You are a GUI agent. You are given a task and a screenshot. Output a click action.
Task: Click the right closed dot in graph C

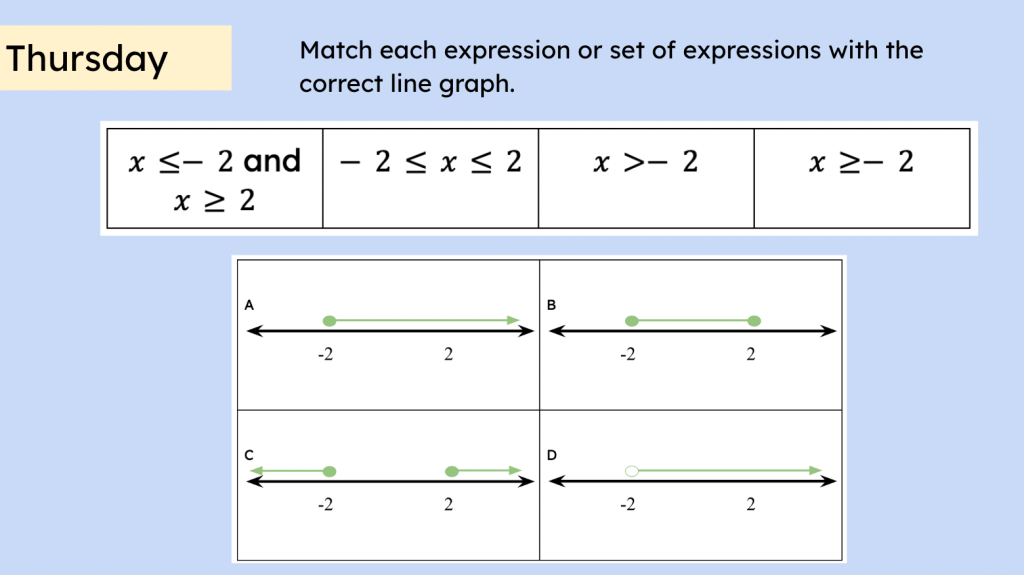pyautogui.click(x=451, y=471)
